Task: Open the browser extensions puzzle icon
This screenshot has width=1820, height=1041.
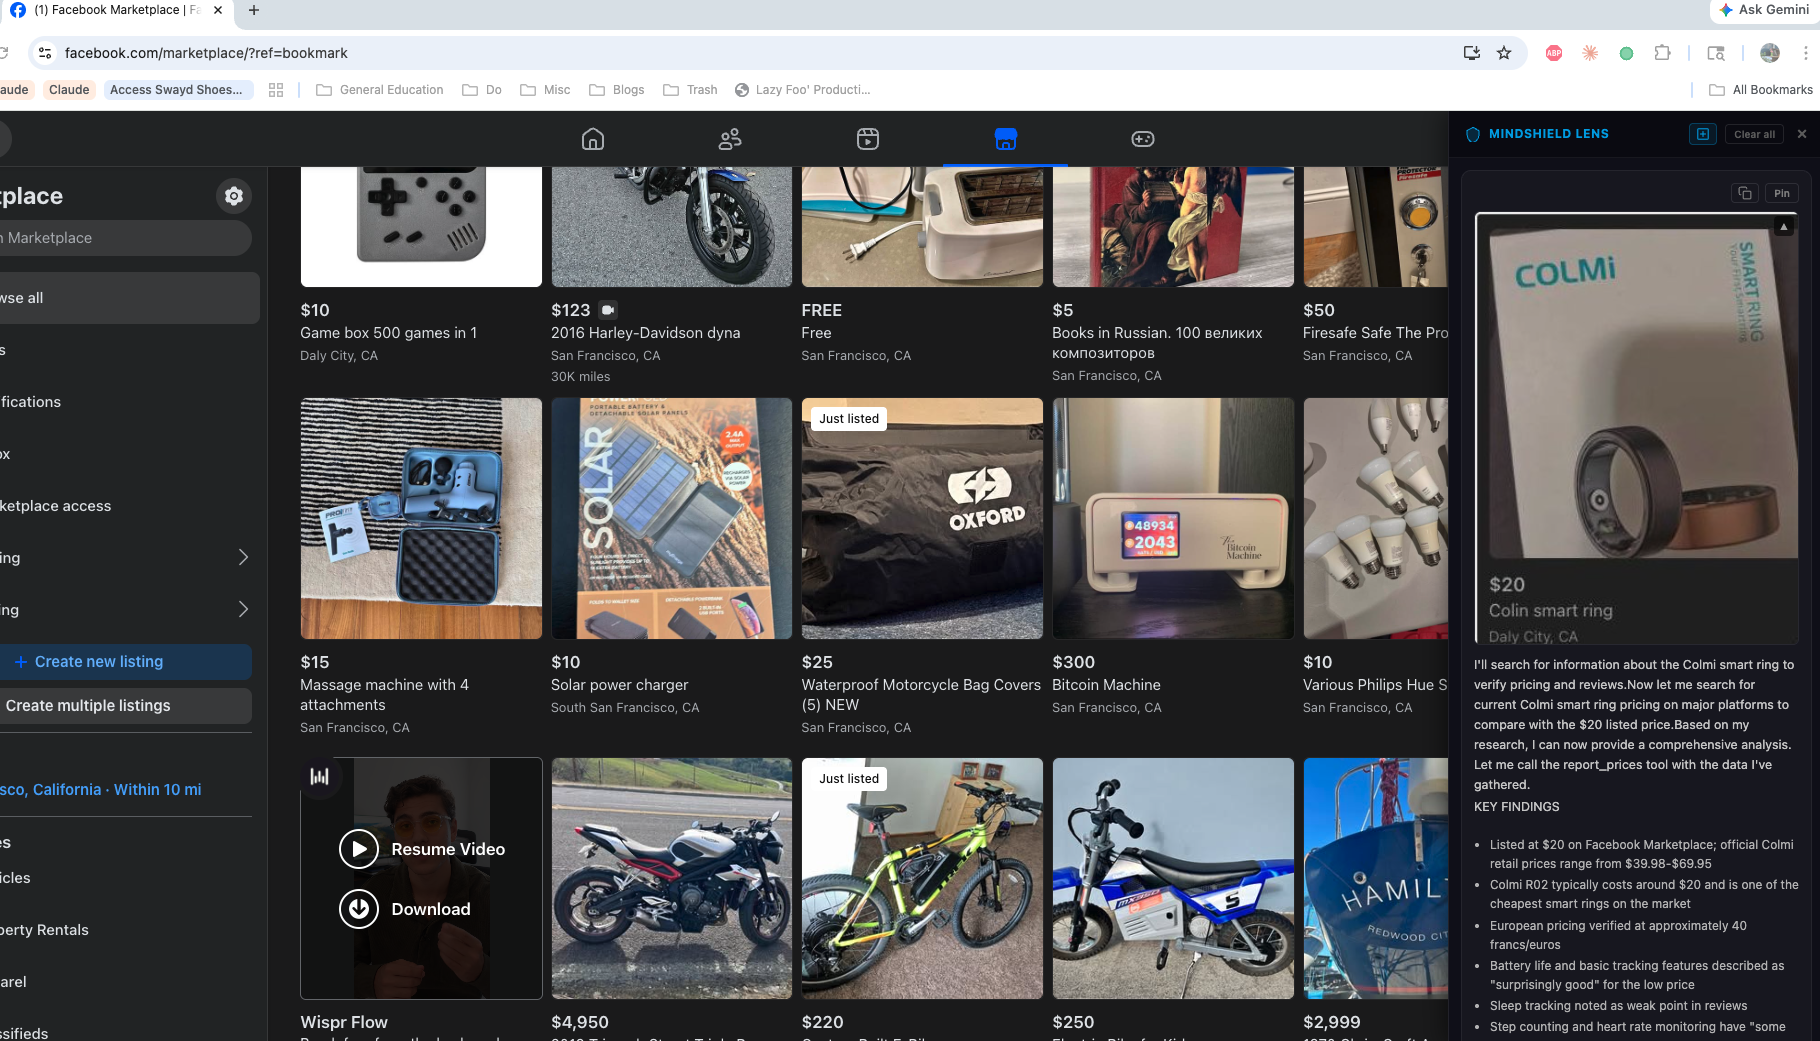Action: 1663,52
